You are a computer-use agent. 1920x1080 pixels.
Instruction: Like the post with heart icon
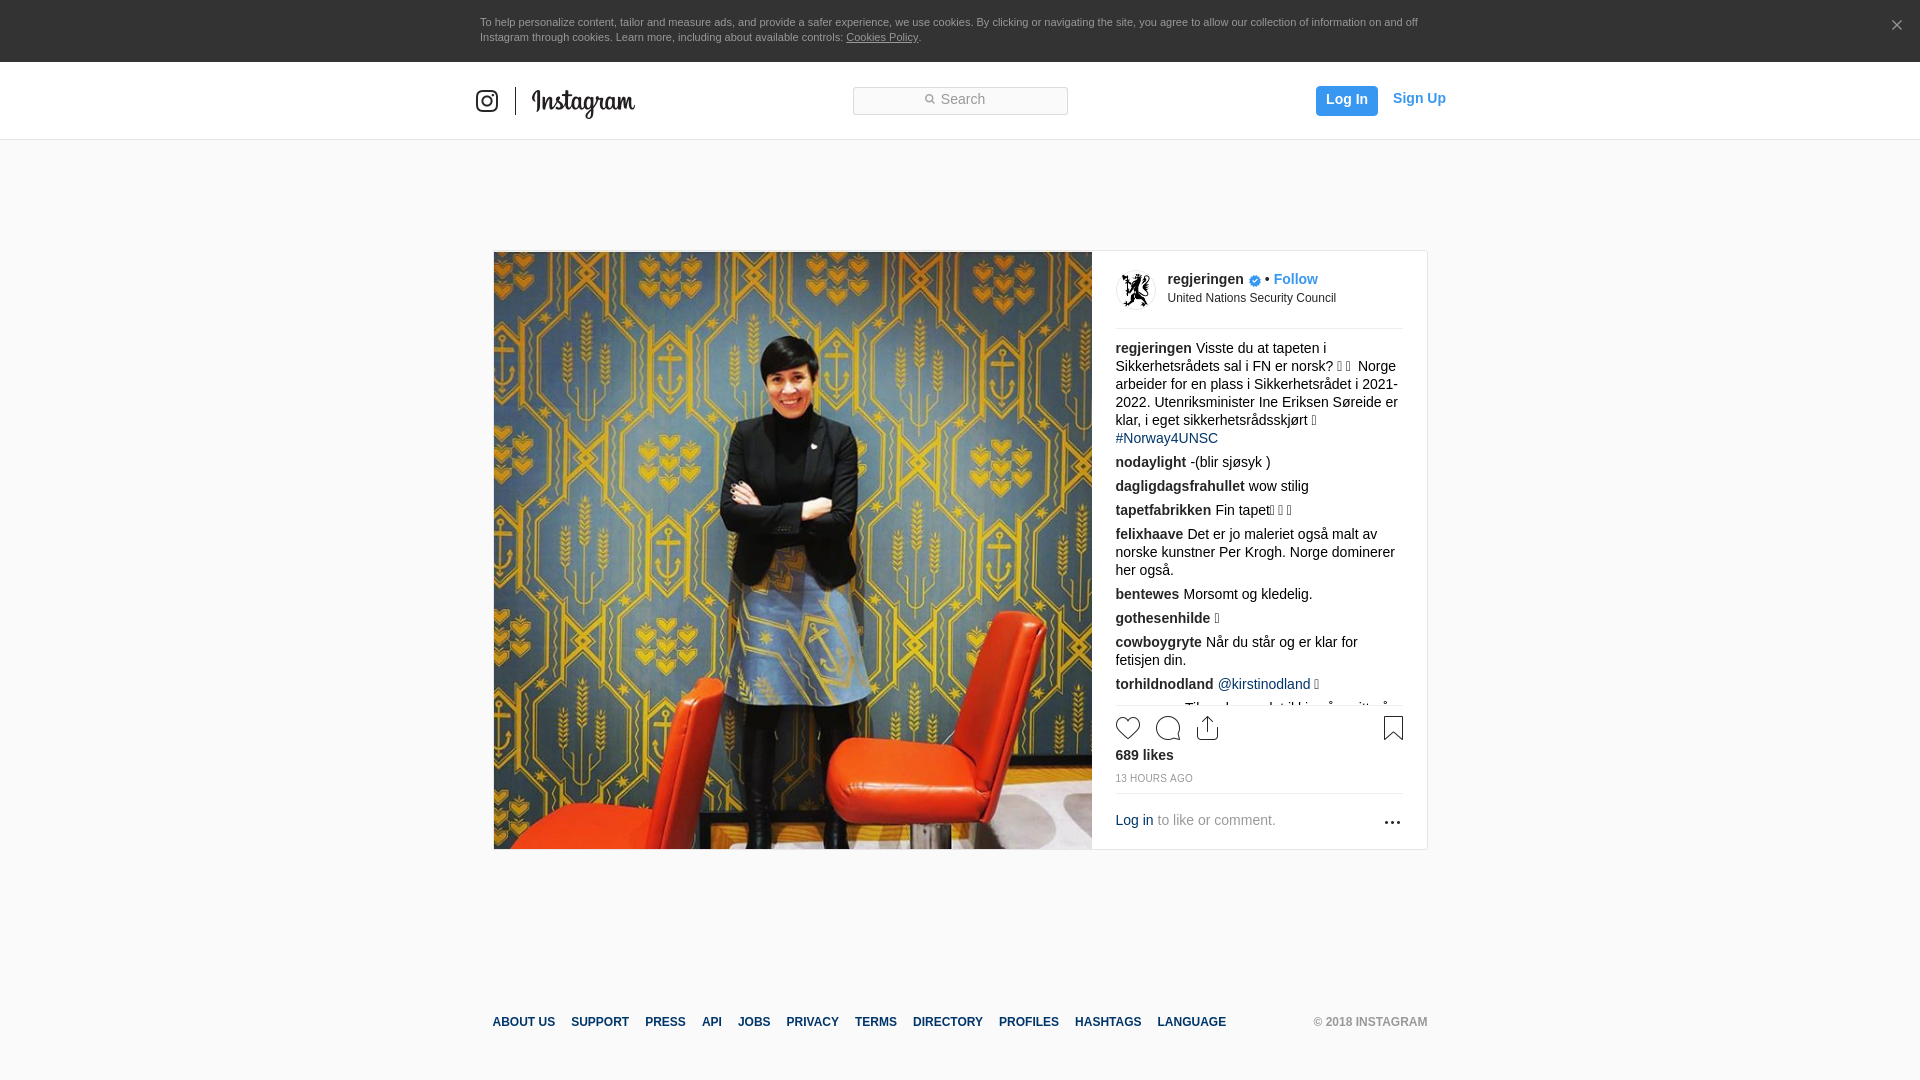1128,728
